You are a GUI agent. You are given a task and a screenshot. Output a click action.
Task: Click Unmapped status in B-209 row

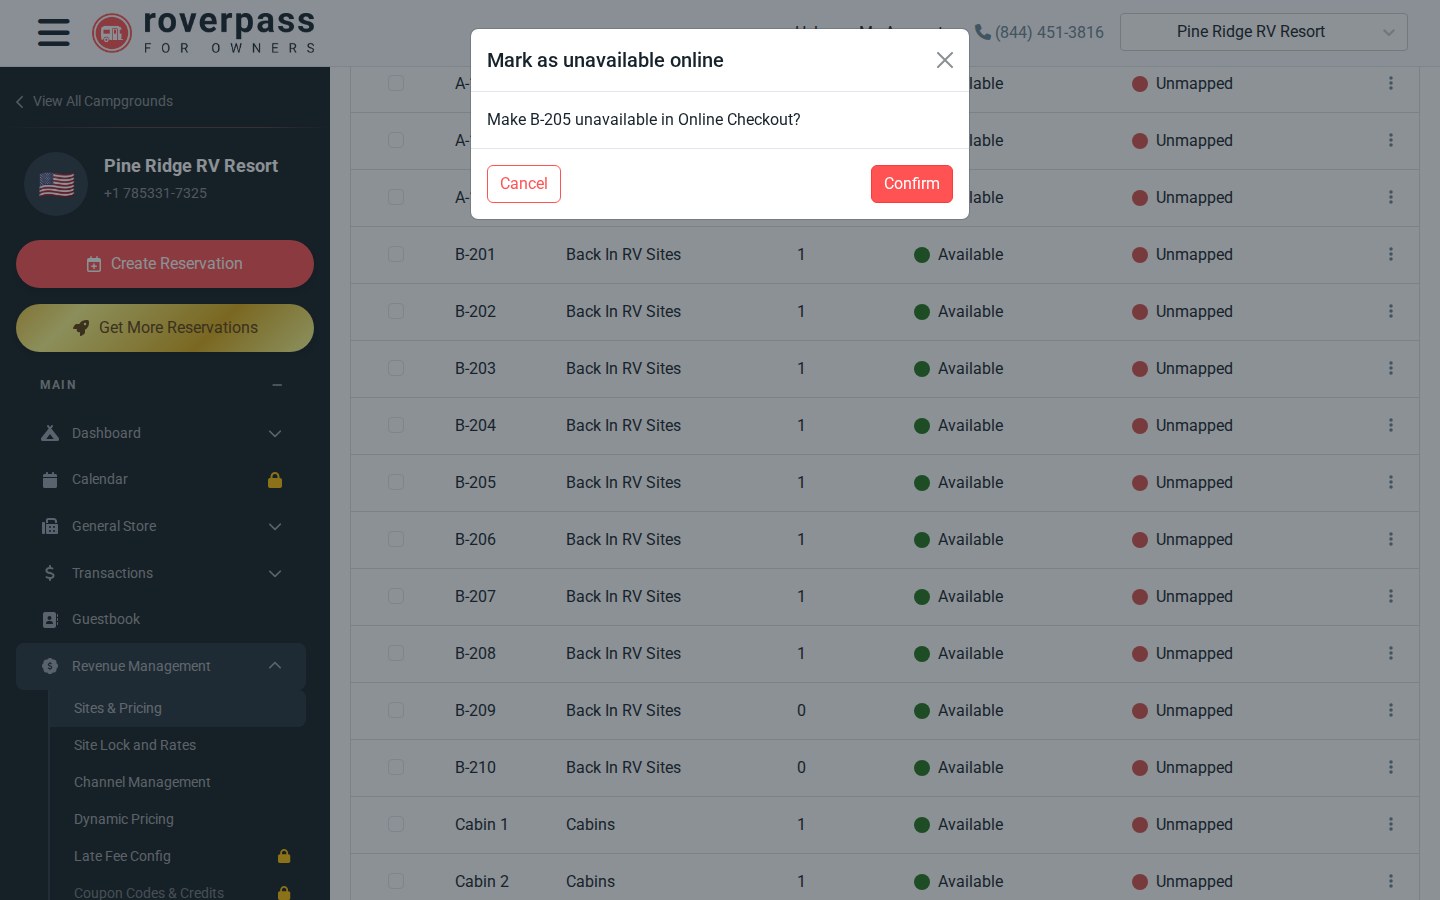point(1182,710)
